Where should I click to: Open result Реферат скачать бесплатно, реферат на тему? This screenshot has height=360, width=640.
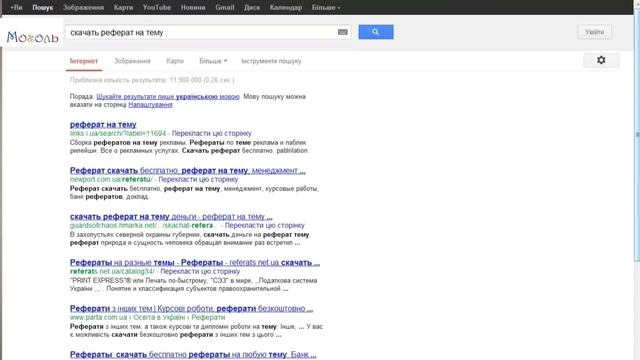187,171
